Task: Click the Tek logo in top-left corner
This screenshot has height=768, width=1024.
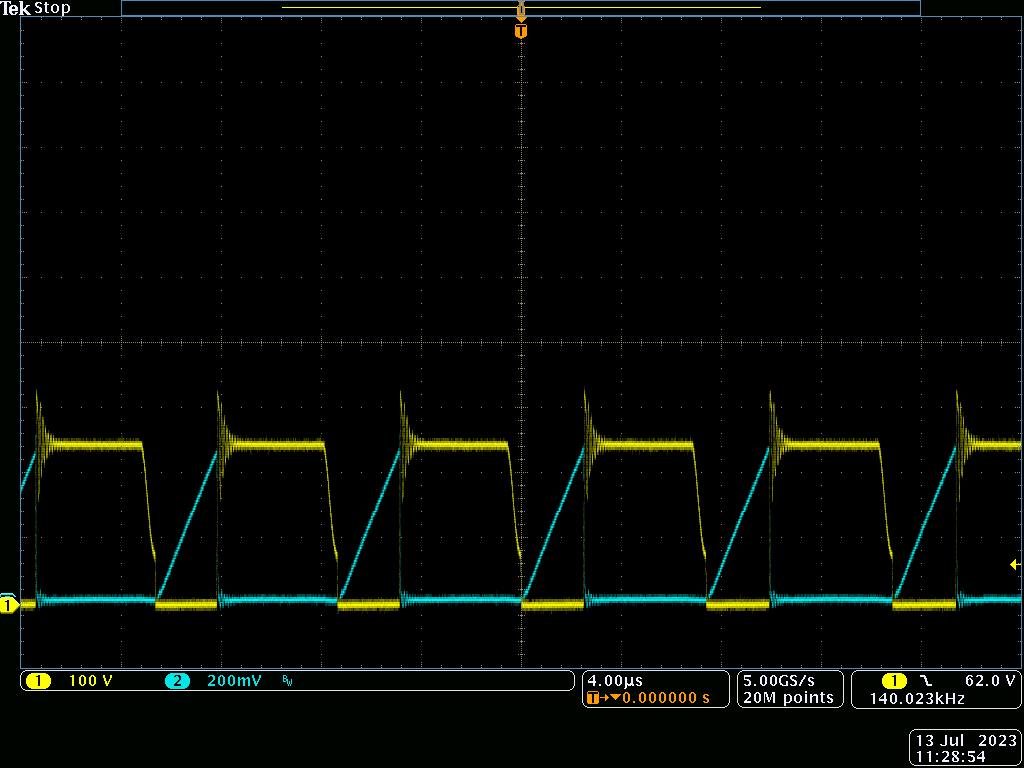Action: [x=16, y=7]
